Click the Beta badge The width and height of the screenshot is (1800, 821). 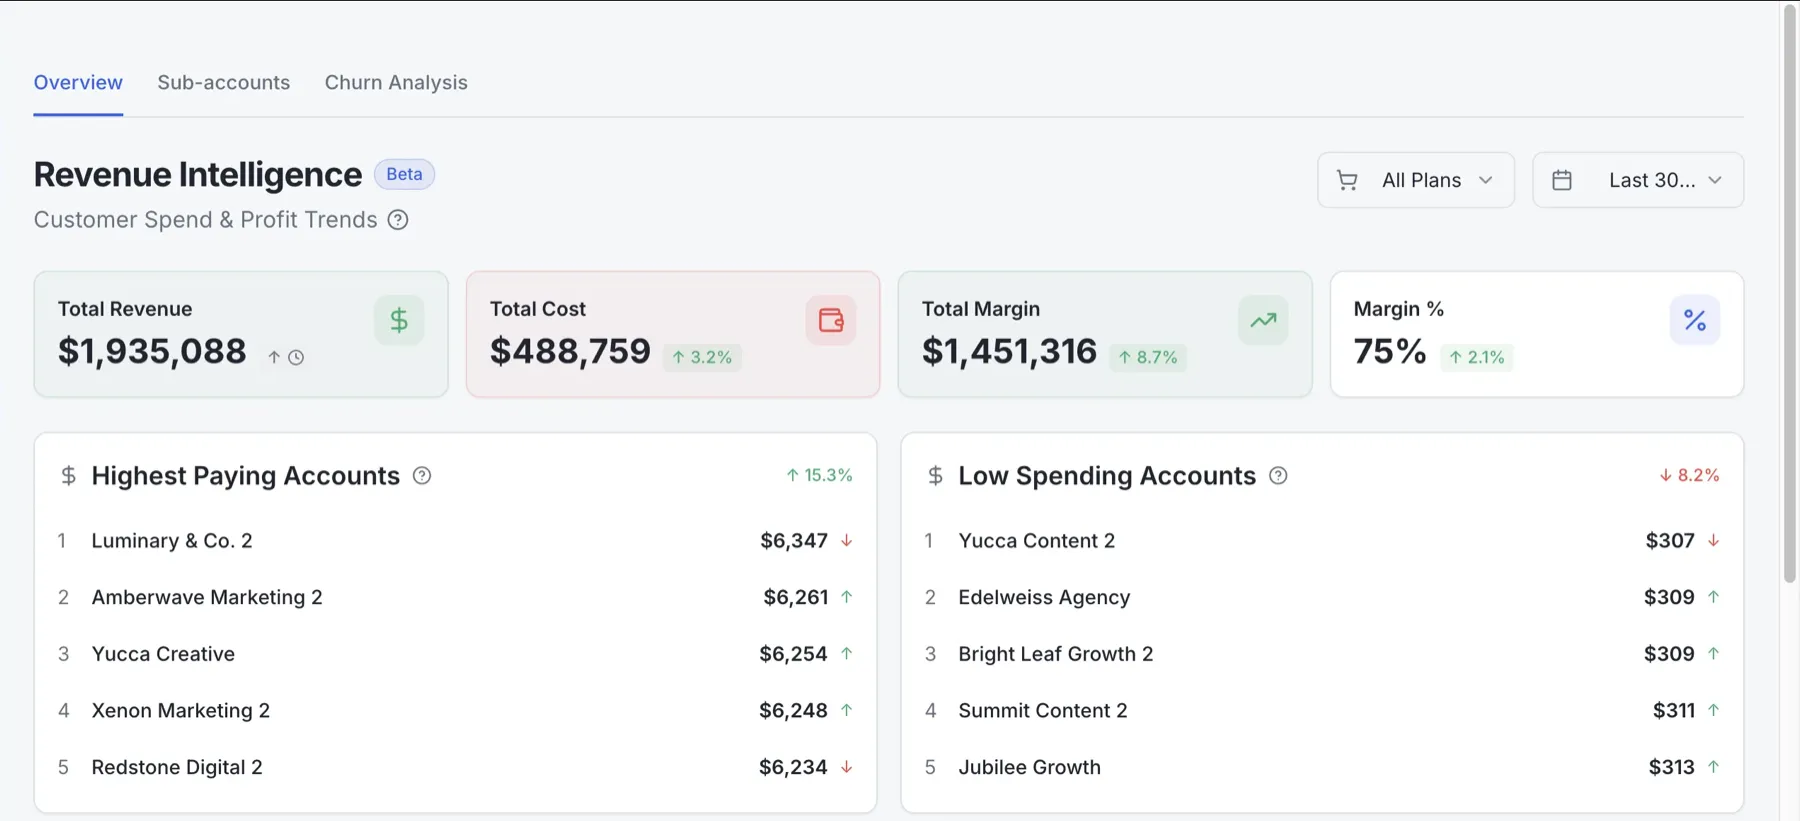[404, 174]
